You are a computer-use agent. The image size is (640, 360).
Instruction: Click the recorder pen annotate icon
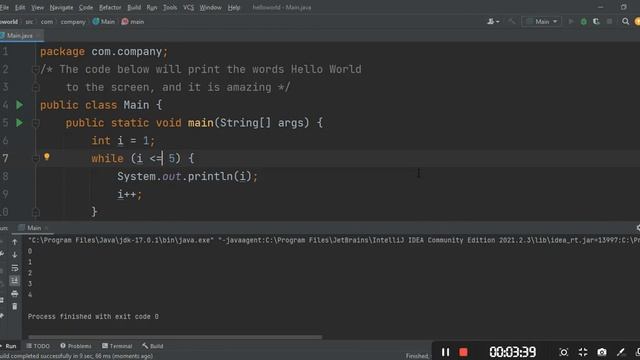[620, 352]
